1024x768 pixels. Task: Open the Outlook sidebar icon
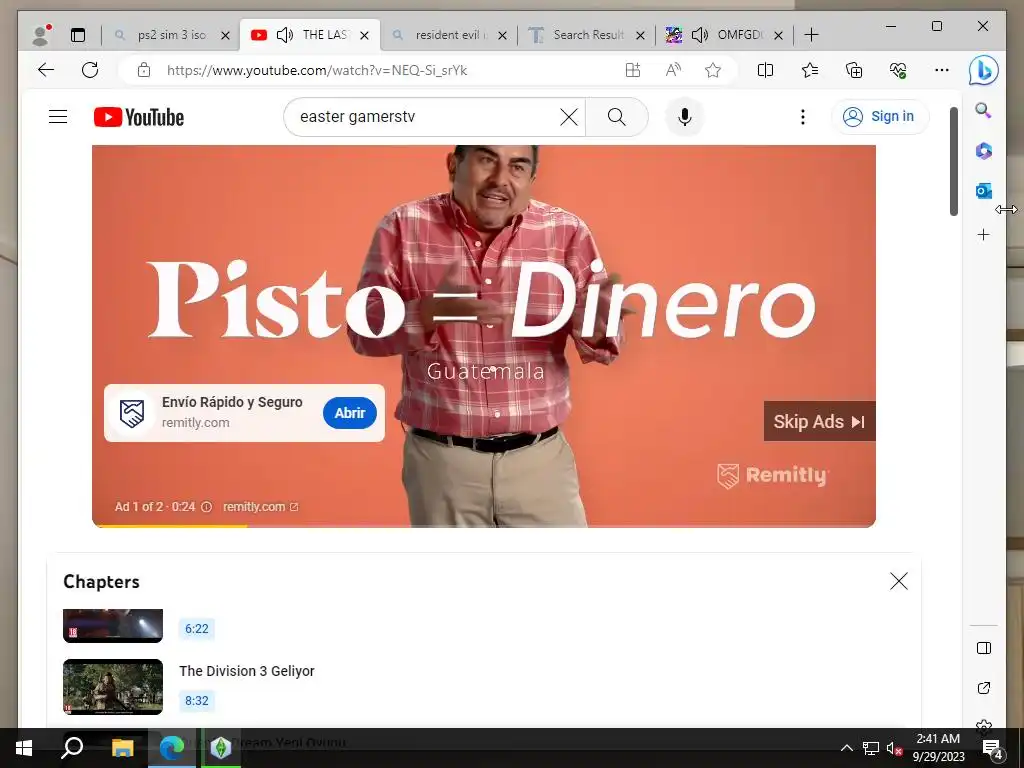(984, 191)
